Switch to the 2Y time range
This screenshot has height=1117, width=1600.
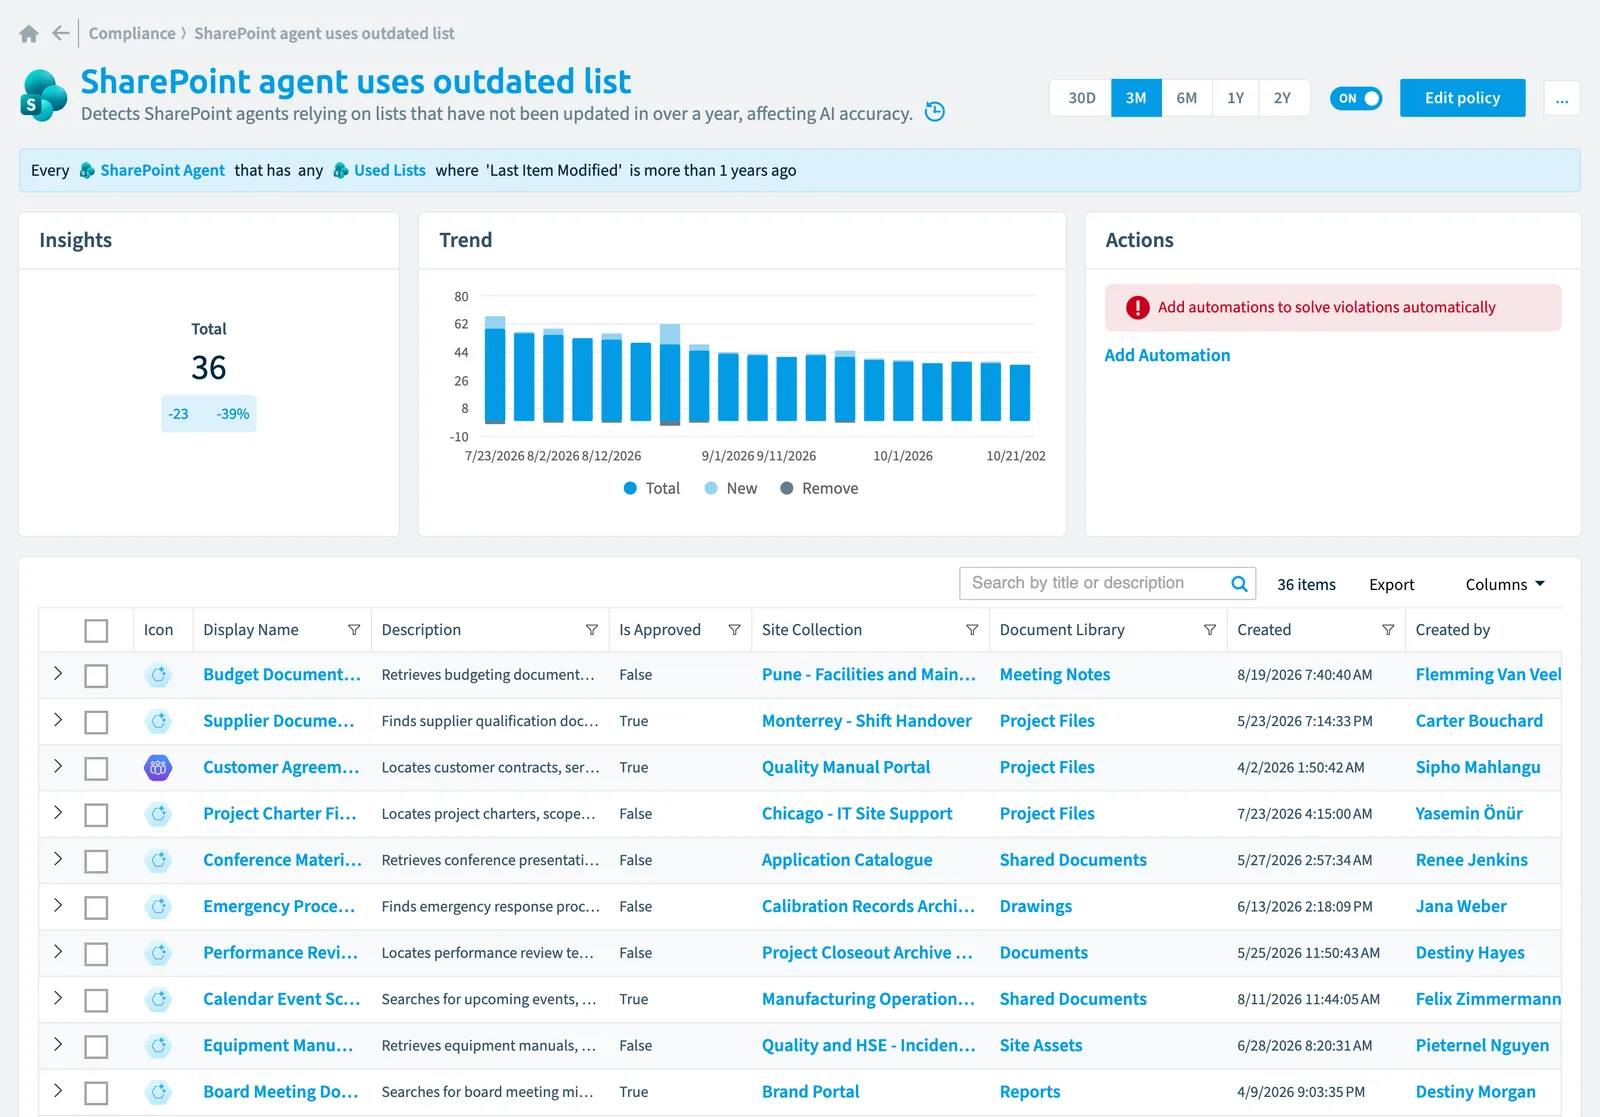pos(1283,98)
